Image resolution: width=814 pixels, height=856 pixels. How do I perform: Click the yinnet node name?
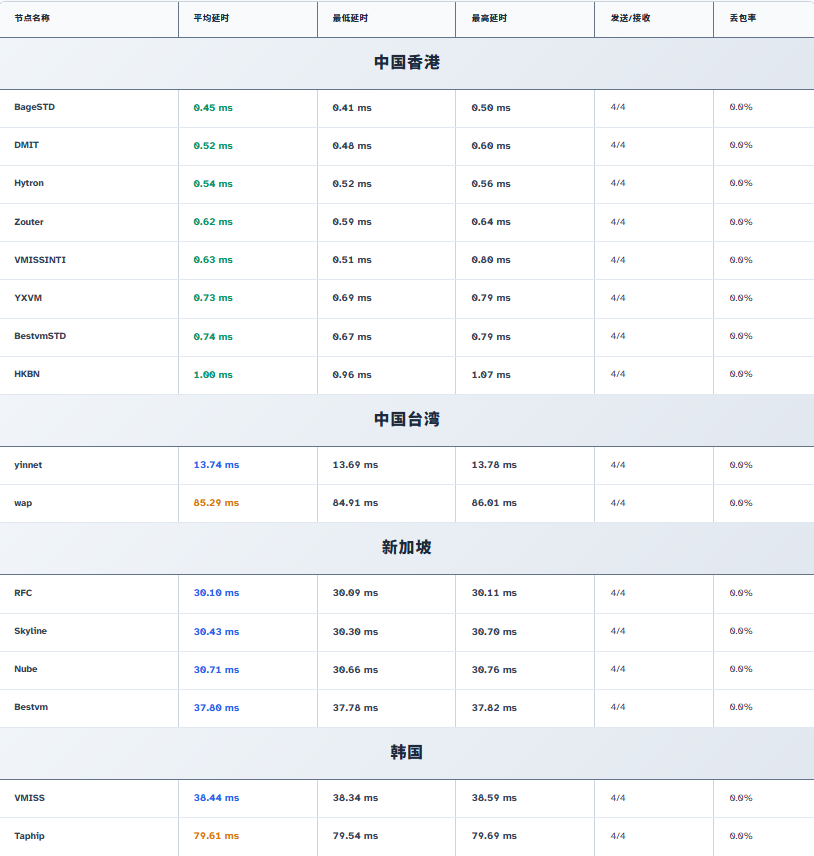[28, 465]
